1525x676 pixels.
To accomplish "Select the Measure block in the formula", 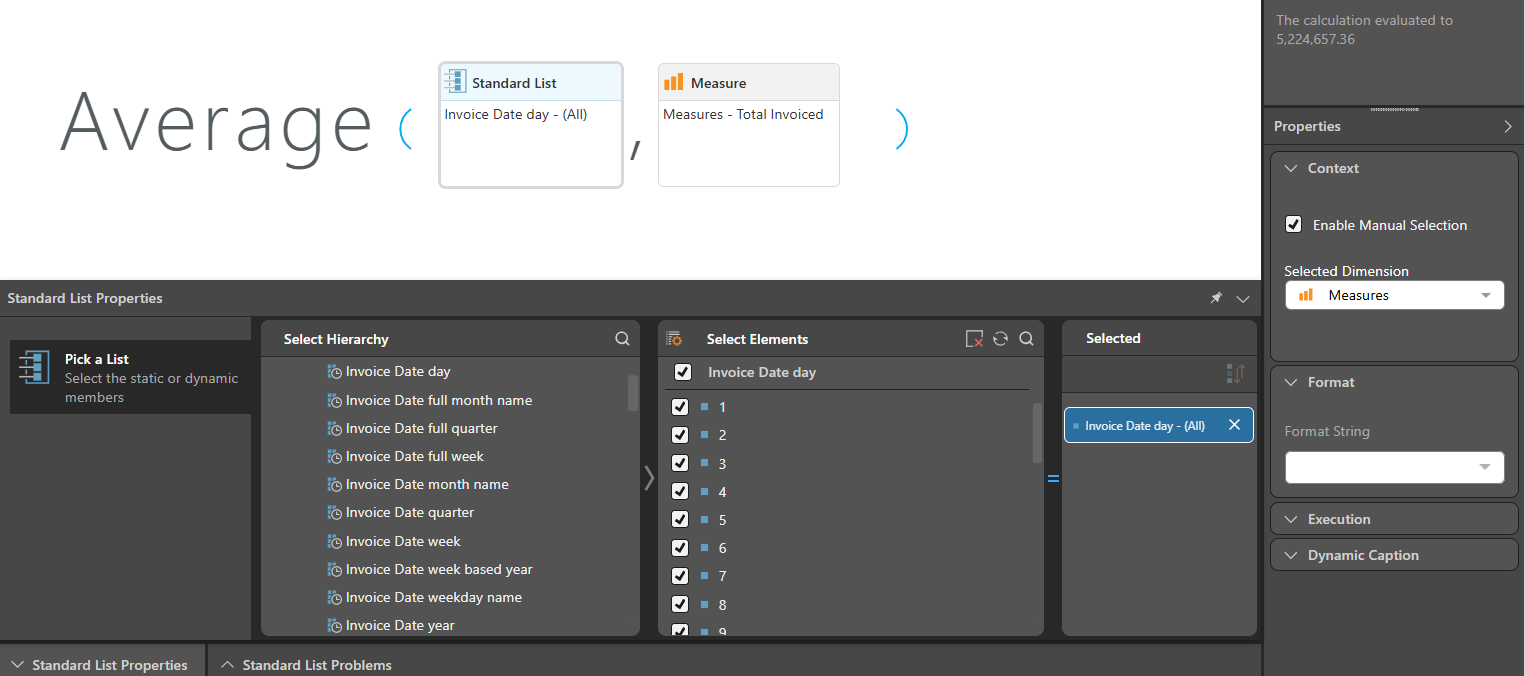I will pyautogui.click(x=748, y=125).
